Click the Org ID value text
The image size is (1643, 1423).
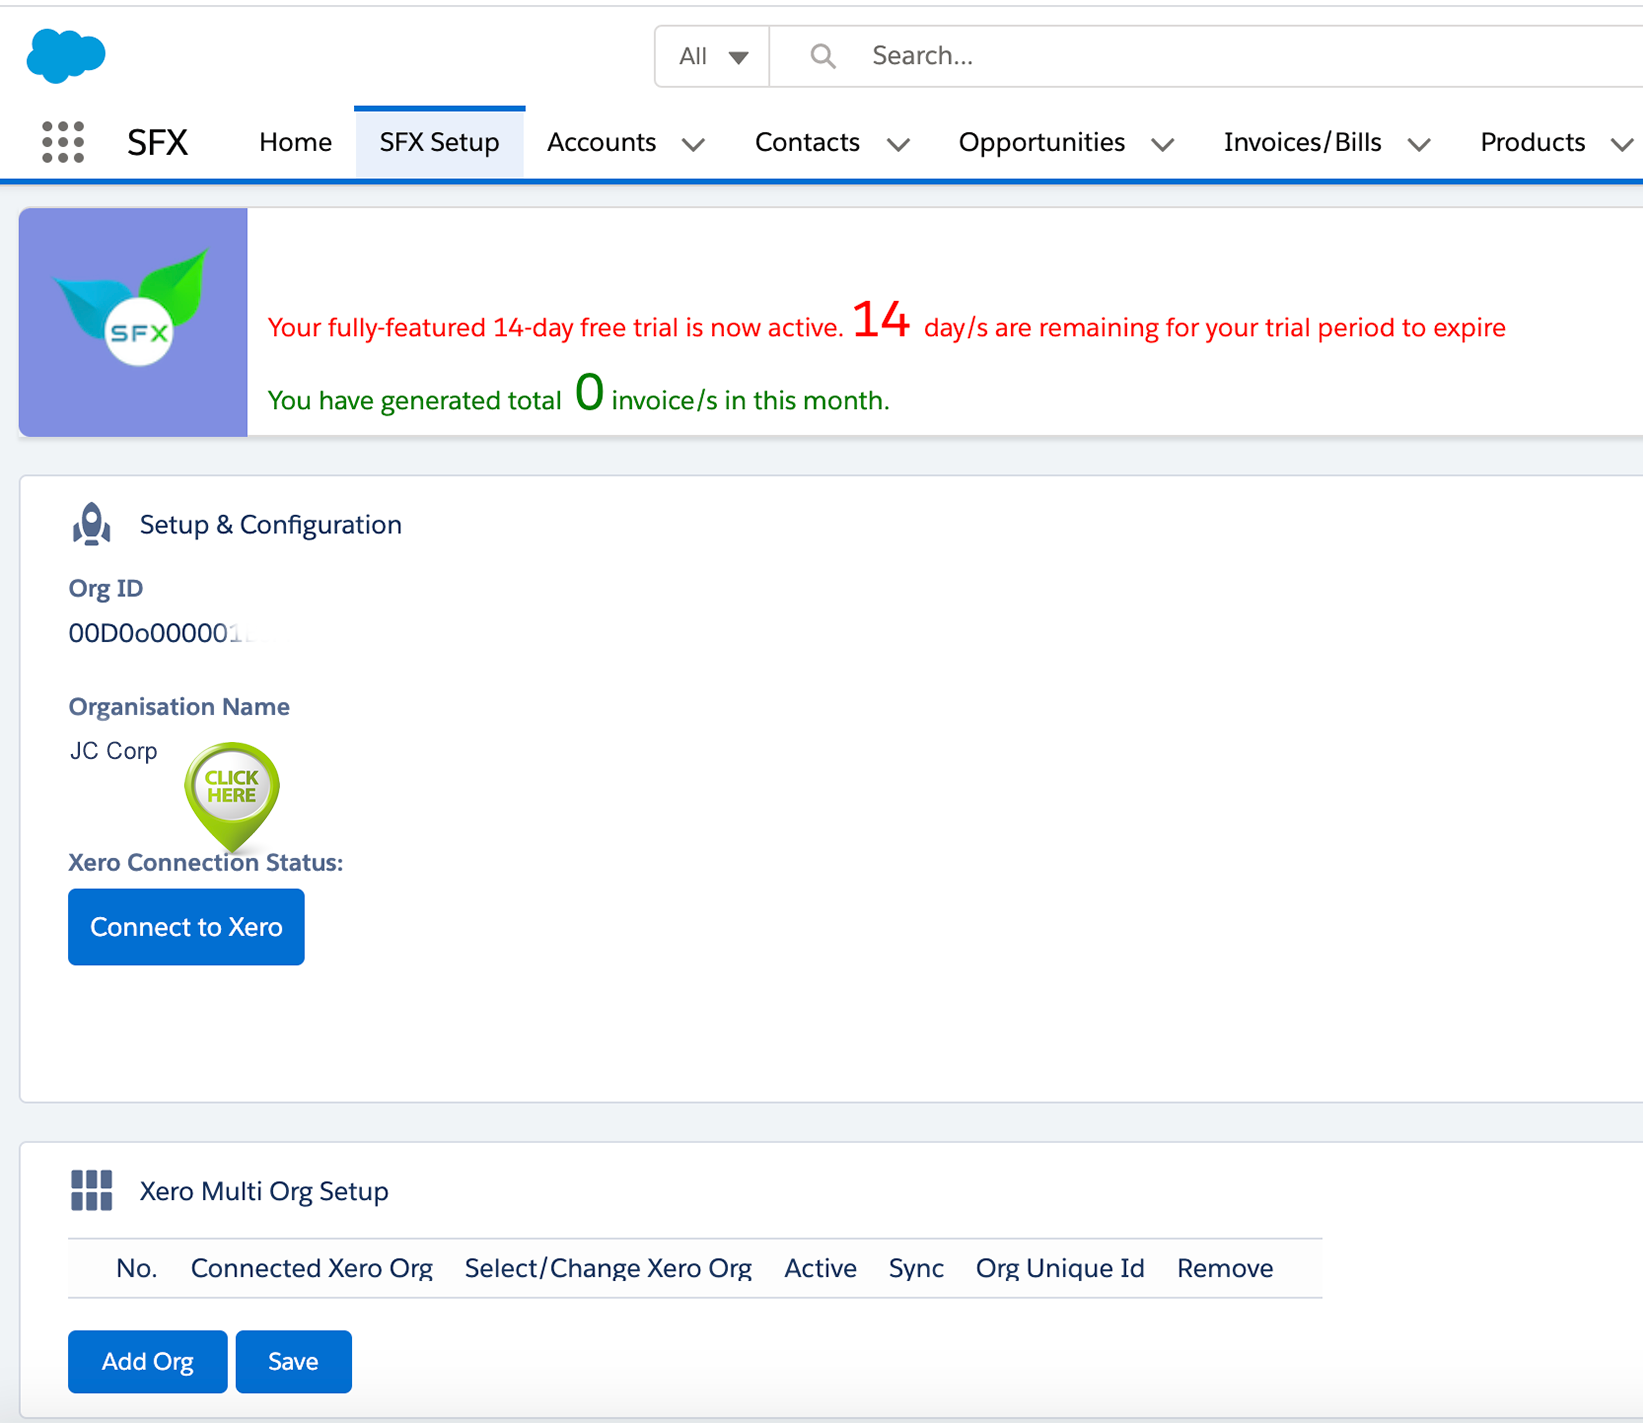click(160, 633)
